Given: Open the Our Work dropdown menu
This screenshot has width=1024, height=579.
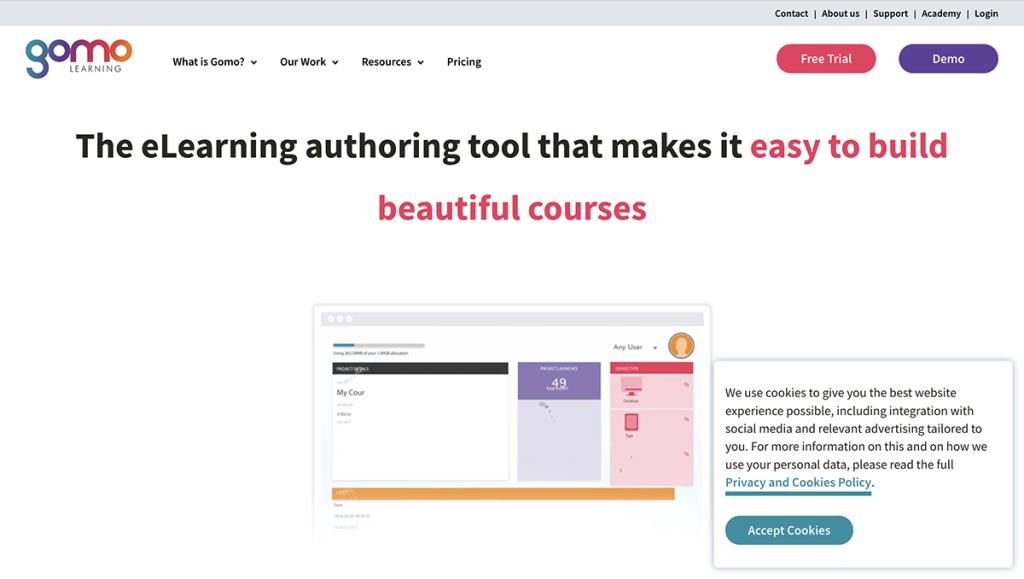Looking at the screenshot, I should (308, 61).
